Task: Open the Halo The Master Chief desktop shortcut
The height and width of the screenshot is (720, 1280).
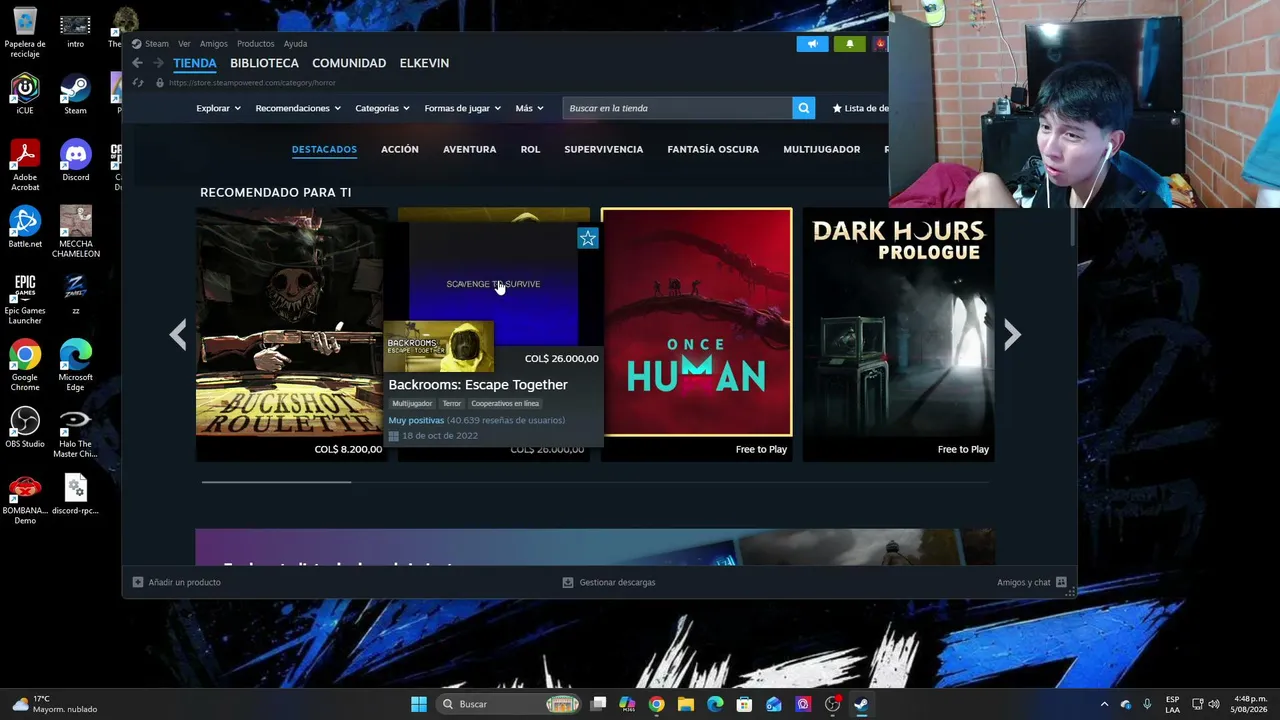Action: 75,432
